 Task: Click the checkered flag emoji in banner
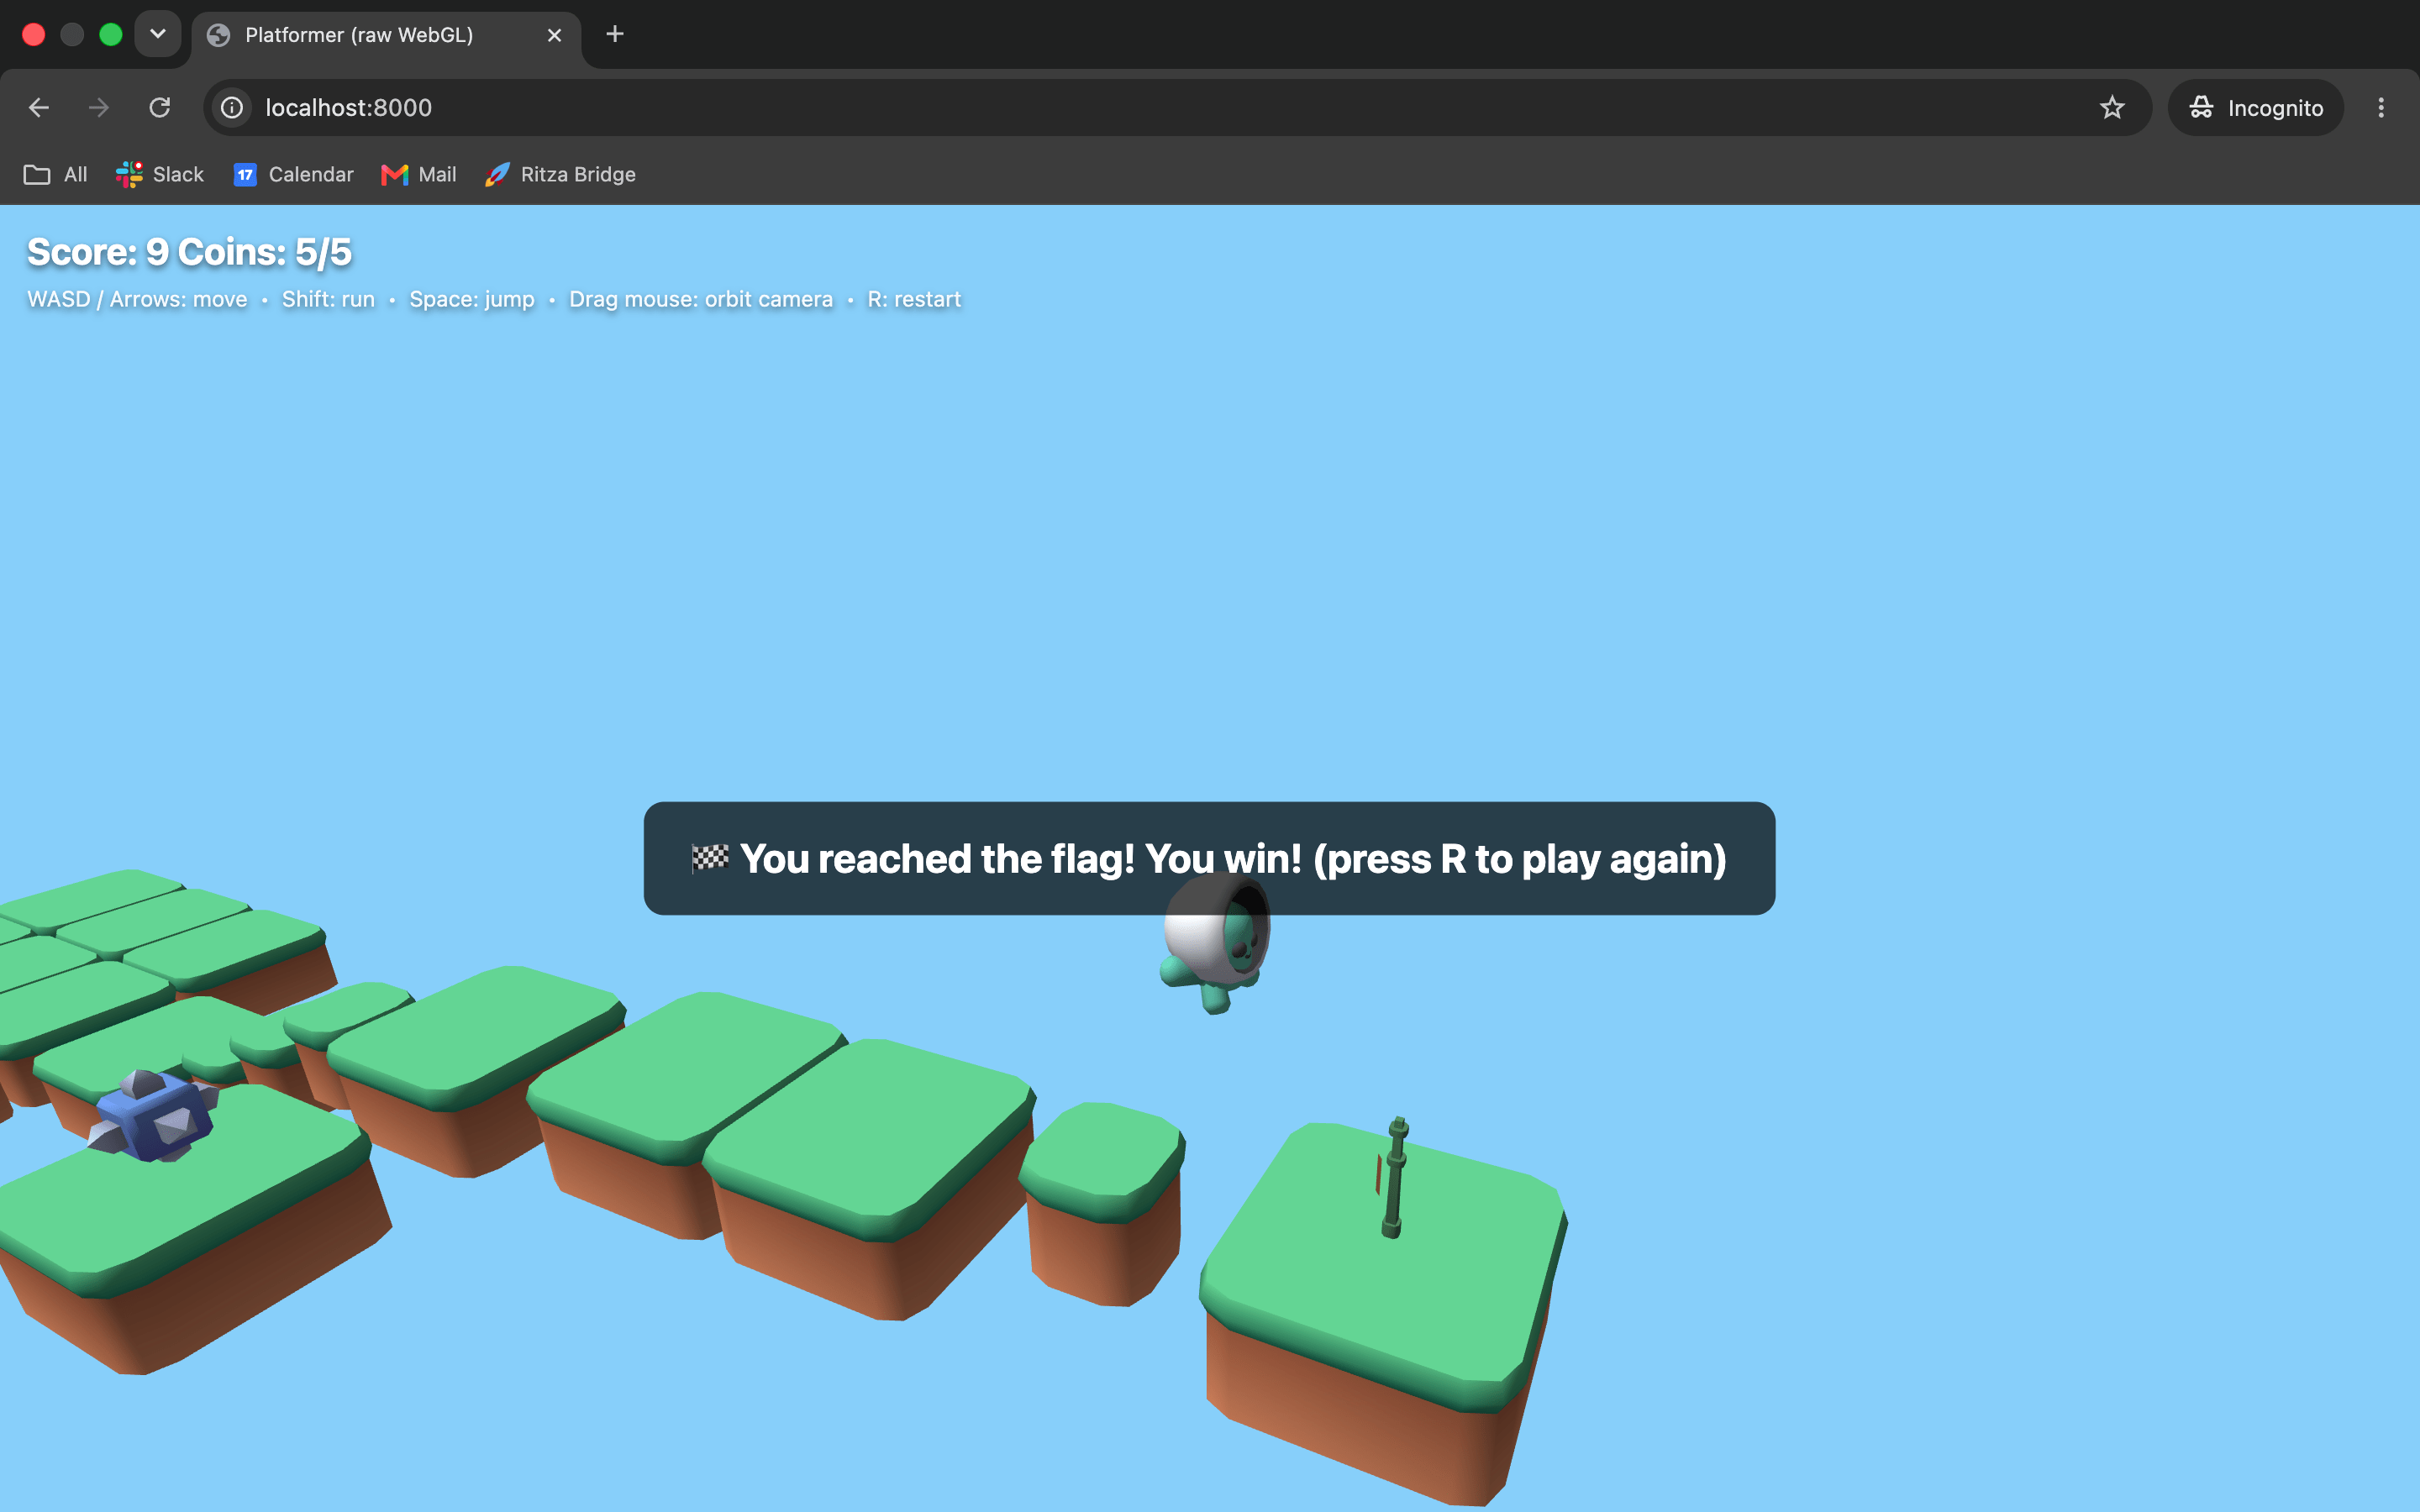pyautogui.click(x=710, y=858)
